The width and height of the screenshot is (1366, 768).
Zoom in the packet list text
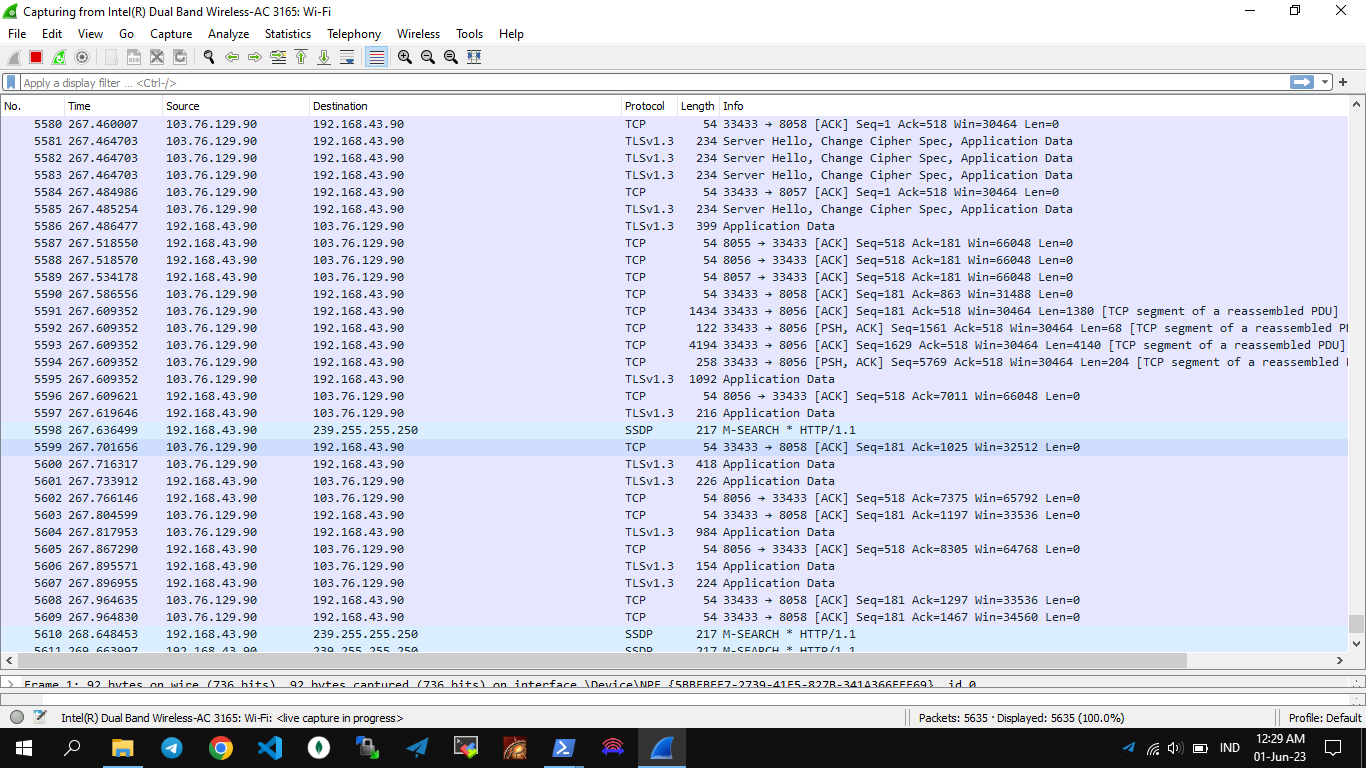point(404,57)
